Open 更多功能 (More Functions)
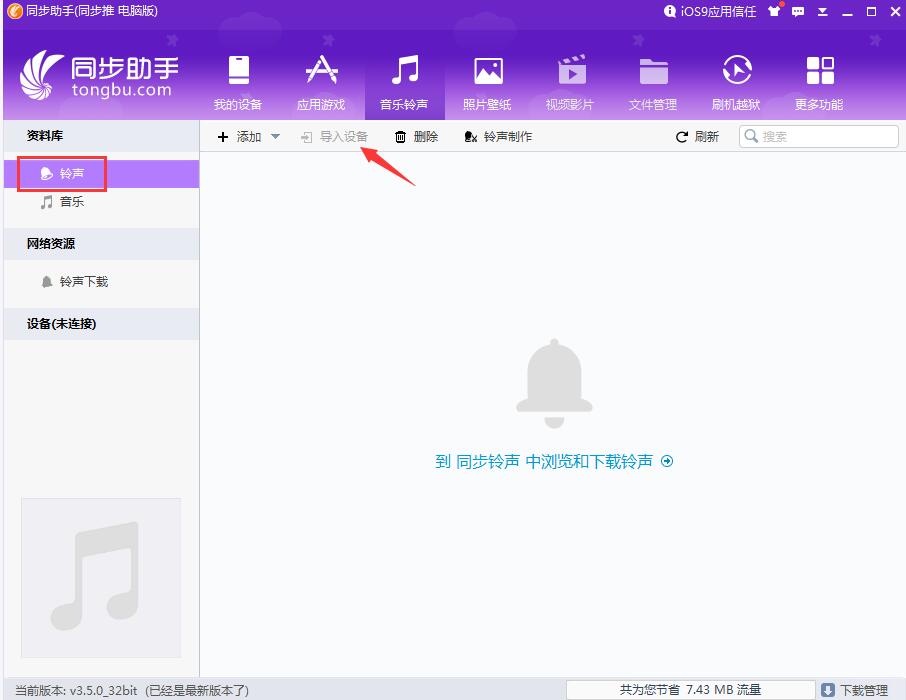 [819, 80]
